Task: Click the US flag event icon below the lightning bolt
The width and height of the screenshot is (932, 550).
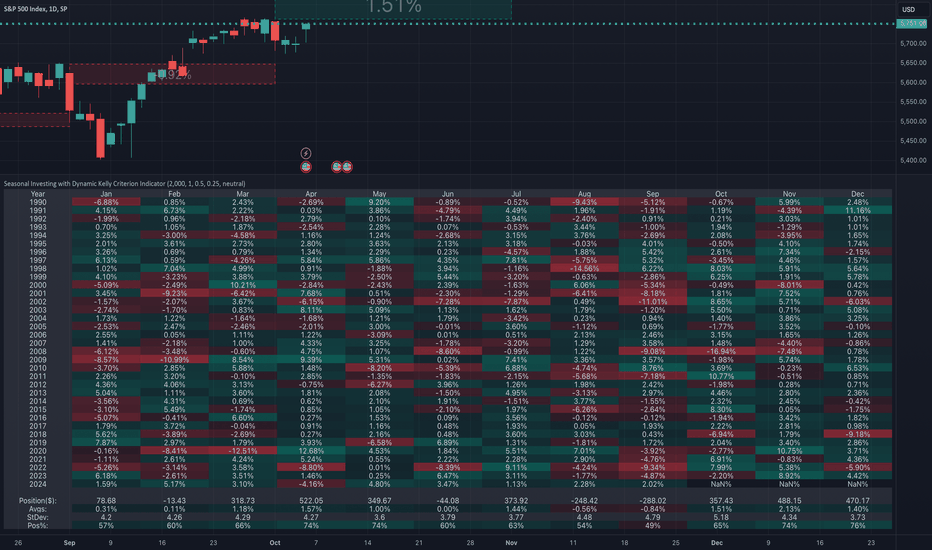Action: (306, 167)
